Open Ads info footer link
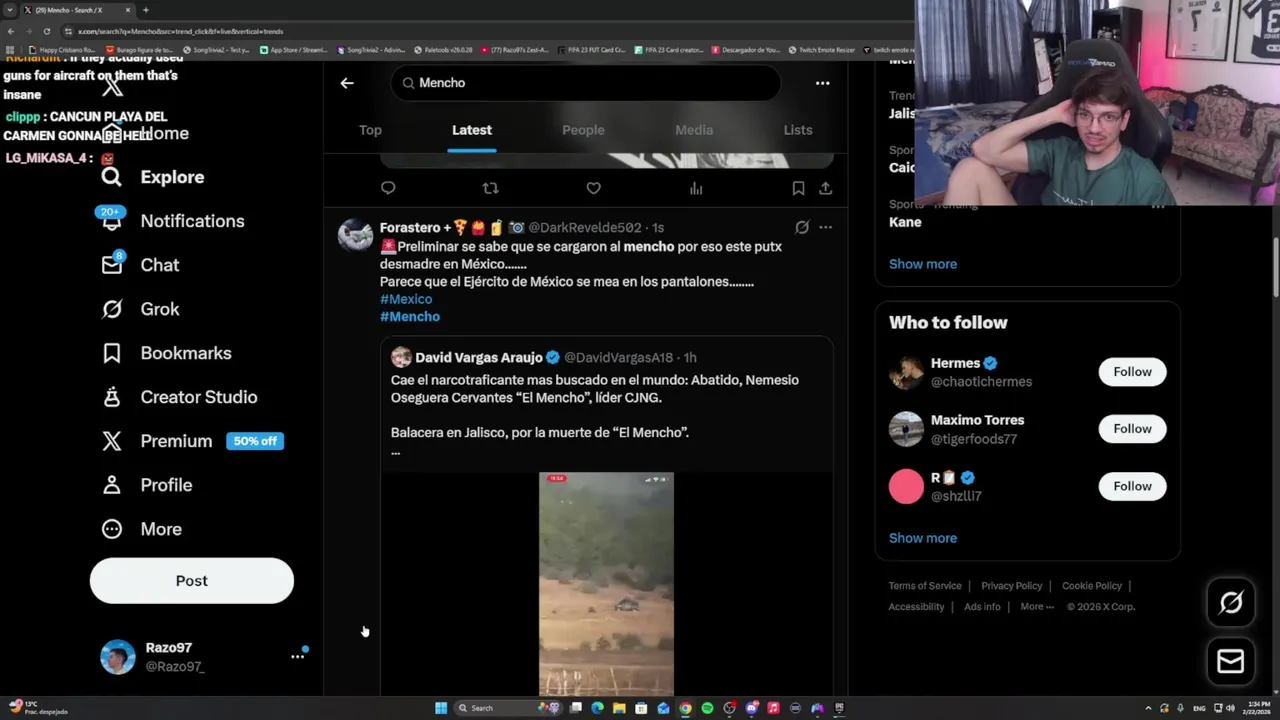This screenshot has width=1280, height=720. tap(982, 607)
